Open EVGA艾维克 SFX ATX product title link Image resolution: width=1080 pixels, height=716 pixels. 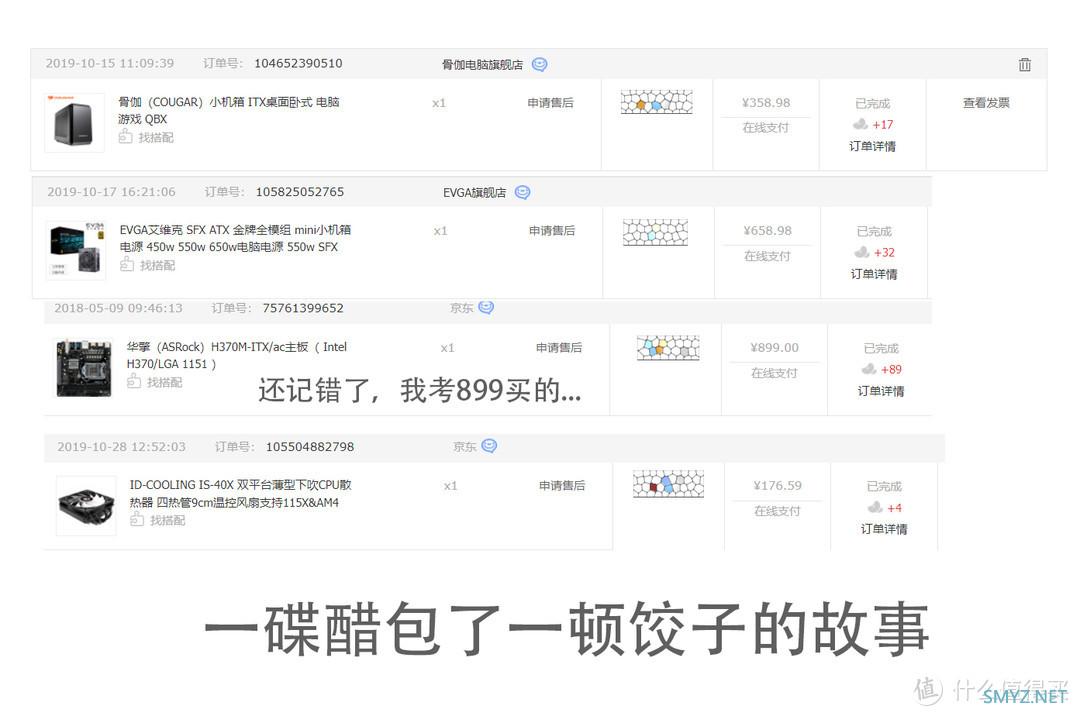236,238
